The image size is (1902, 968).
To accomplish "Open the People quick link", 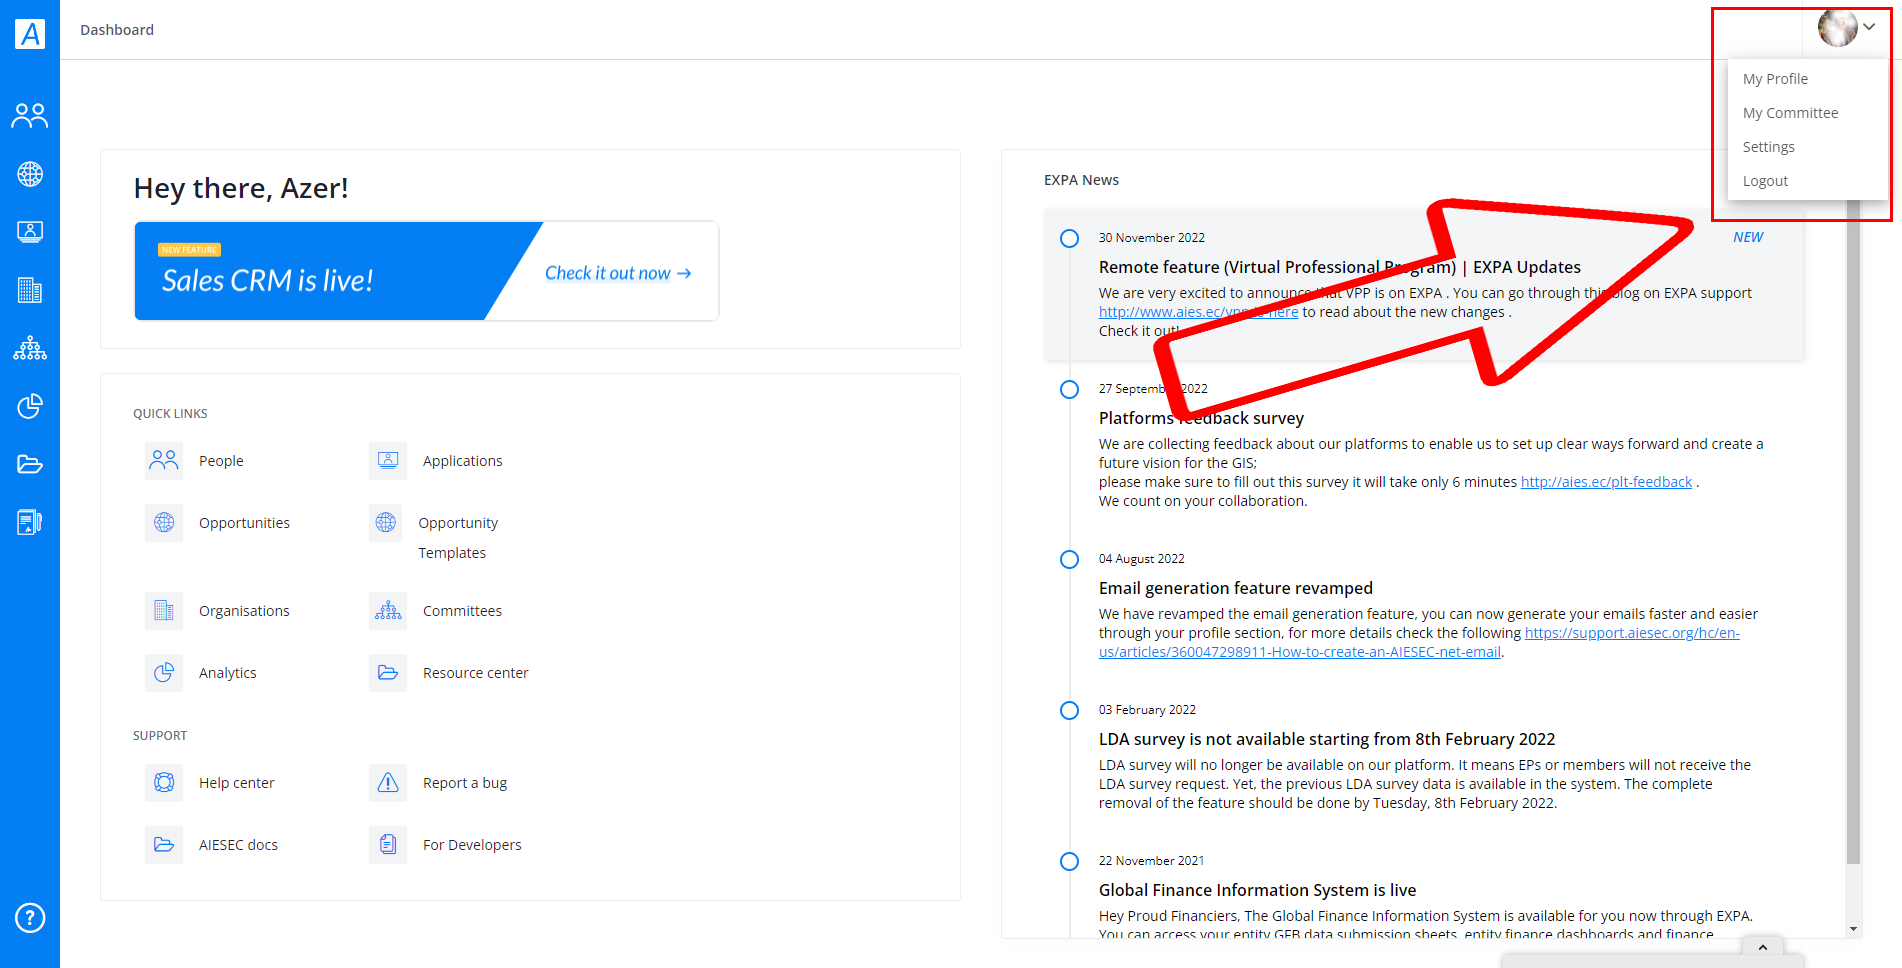I will pyautogui.click(x=221, y=461).
